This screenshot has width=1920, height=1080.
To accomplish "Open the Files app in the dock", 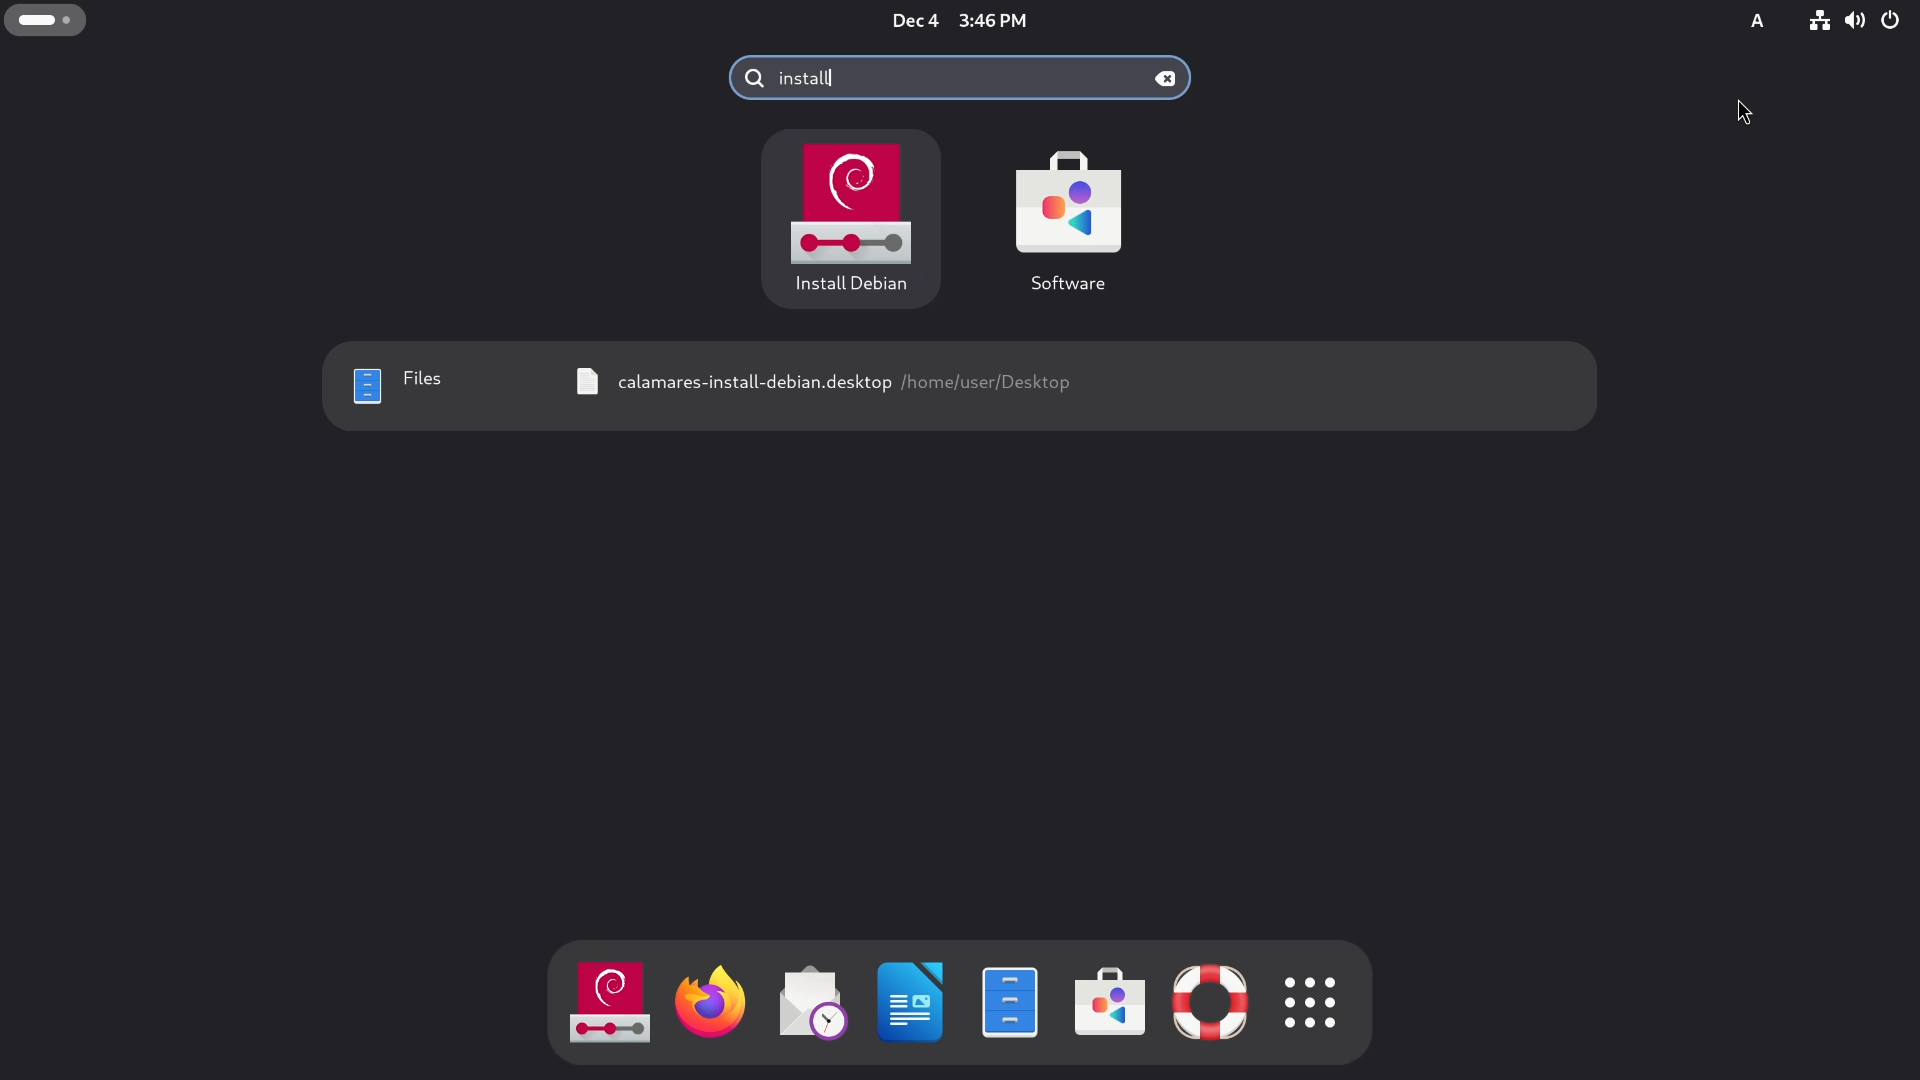I will pos(1010,1003).
